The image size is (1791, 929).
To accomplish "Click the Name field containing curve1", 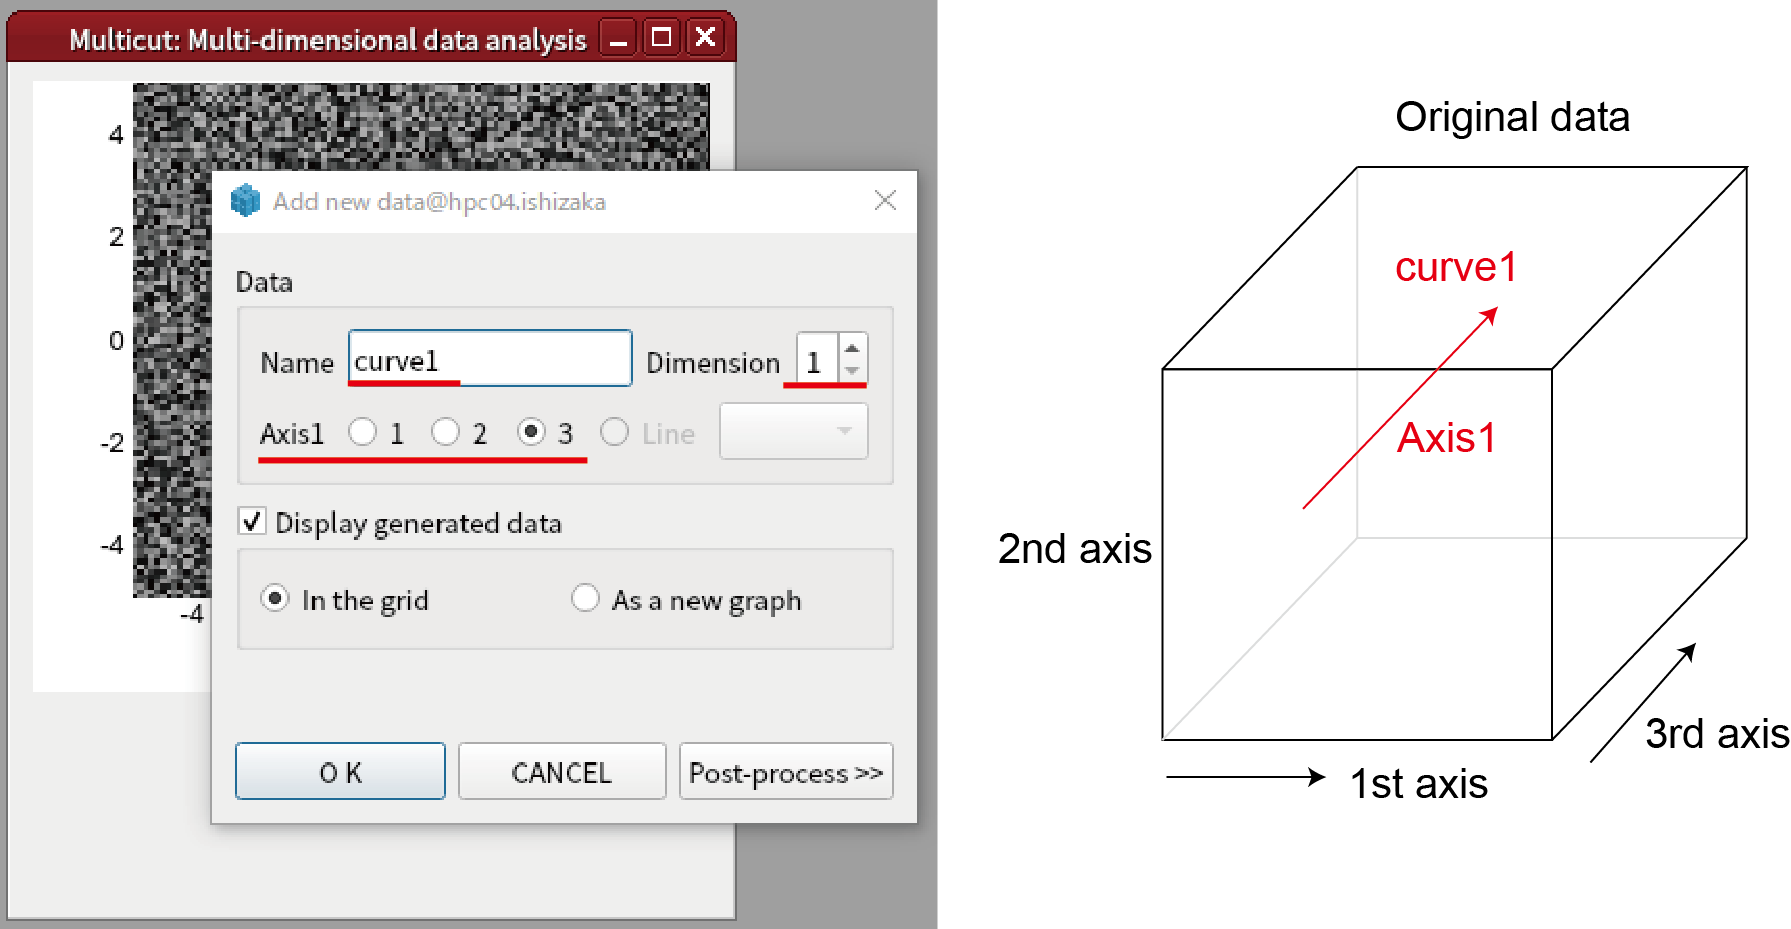I will 490,358.
